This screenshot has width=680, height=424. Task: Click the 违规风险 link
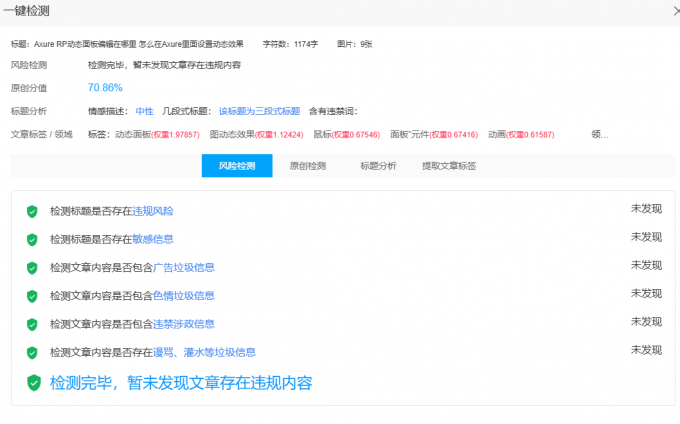tap(153, 211)
